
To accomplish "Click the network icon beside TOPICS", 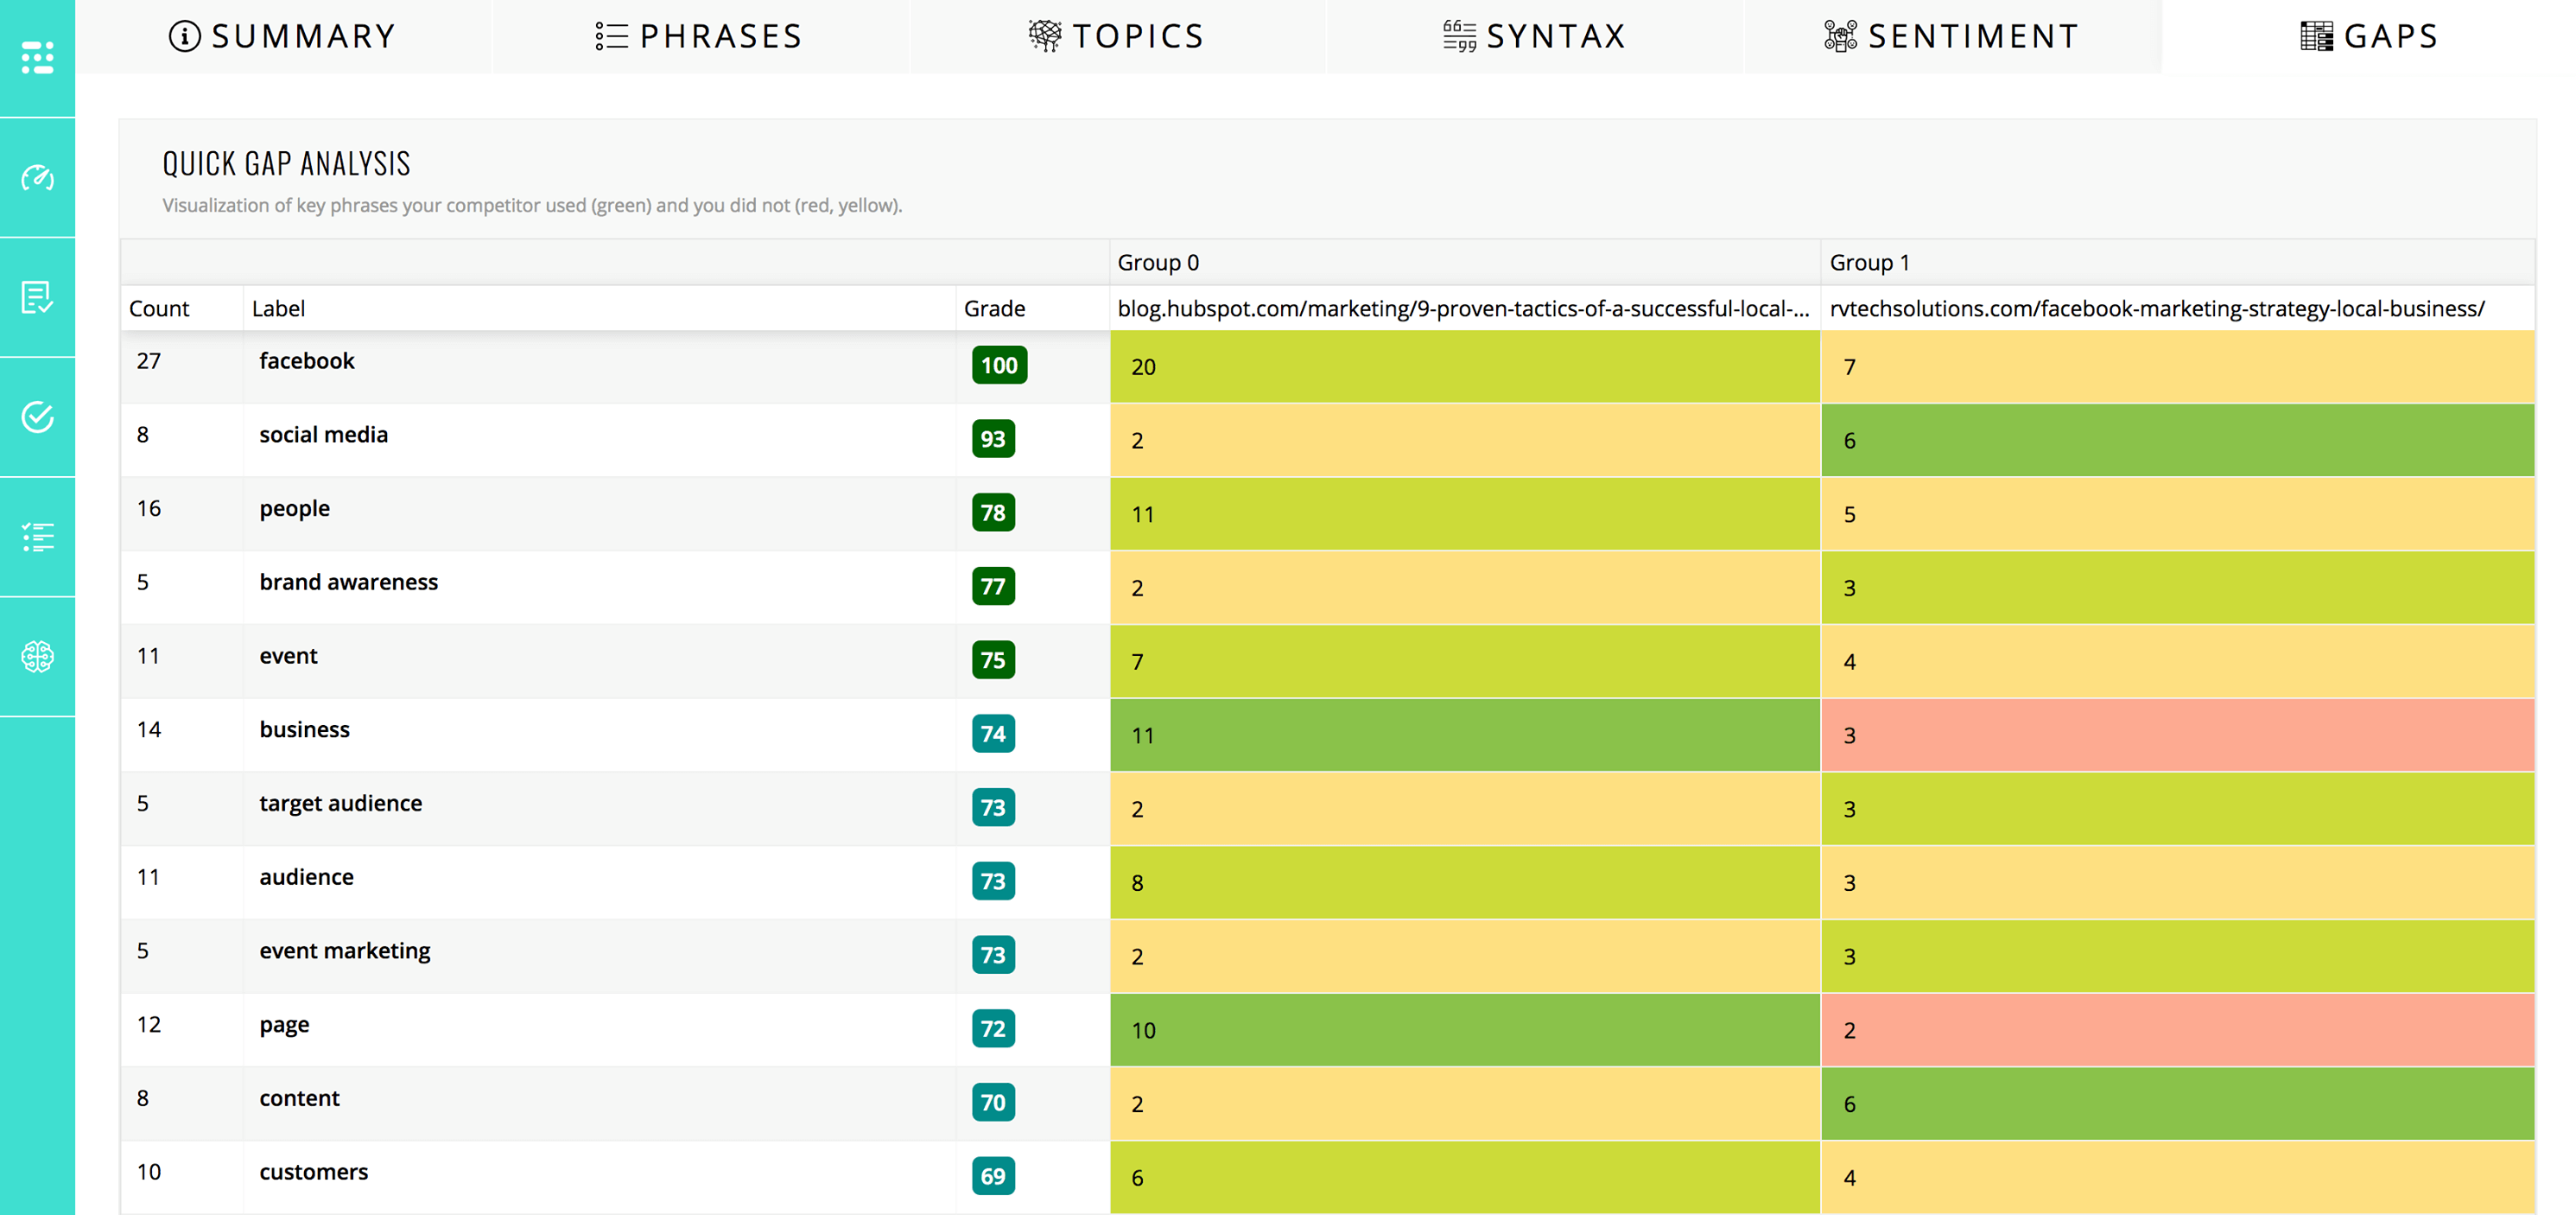I will [x=1044, y=35].
